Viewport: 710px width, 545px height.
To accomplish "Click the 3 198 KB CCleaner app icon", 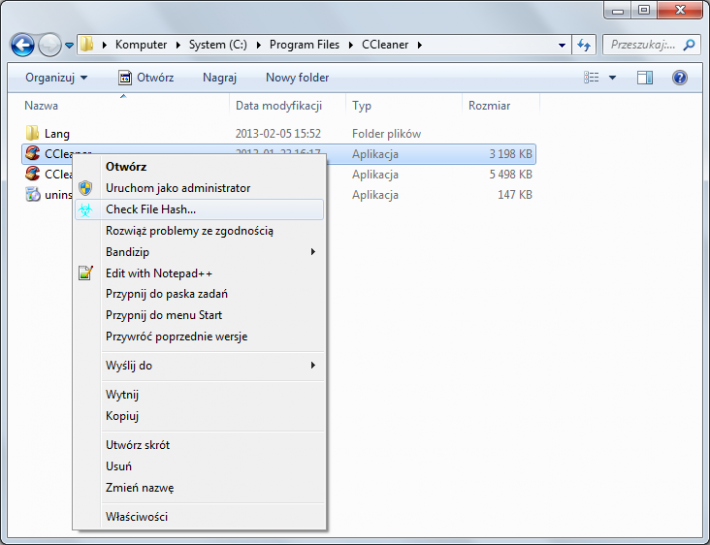I will (x=33, y=153).
